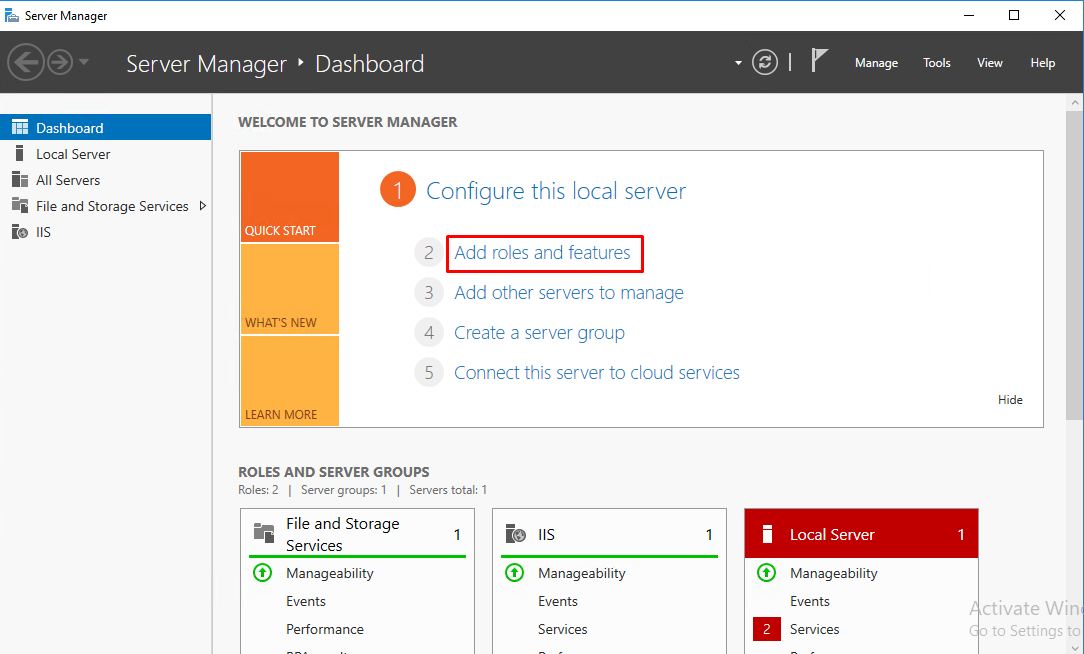Click the Forward navigation arrow
This screenshot has height=654, width=1084.
60,63
